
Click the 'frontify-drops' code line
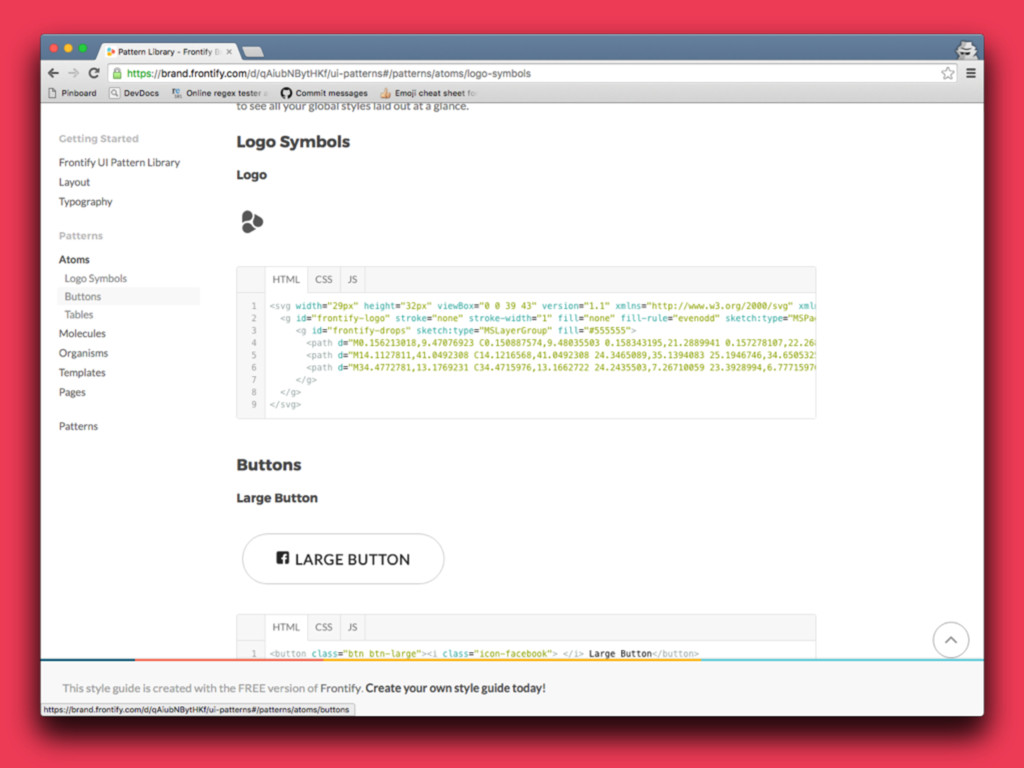[x=466, y=330]
